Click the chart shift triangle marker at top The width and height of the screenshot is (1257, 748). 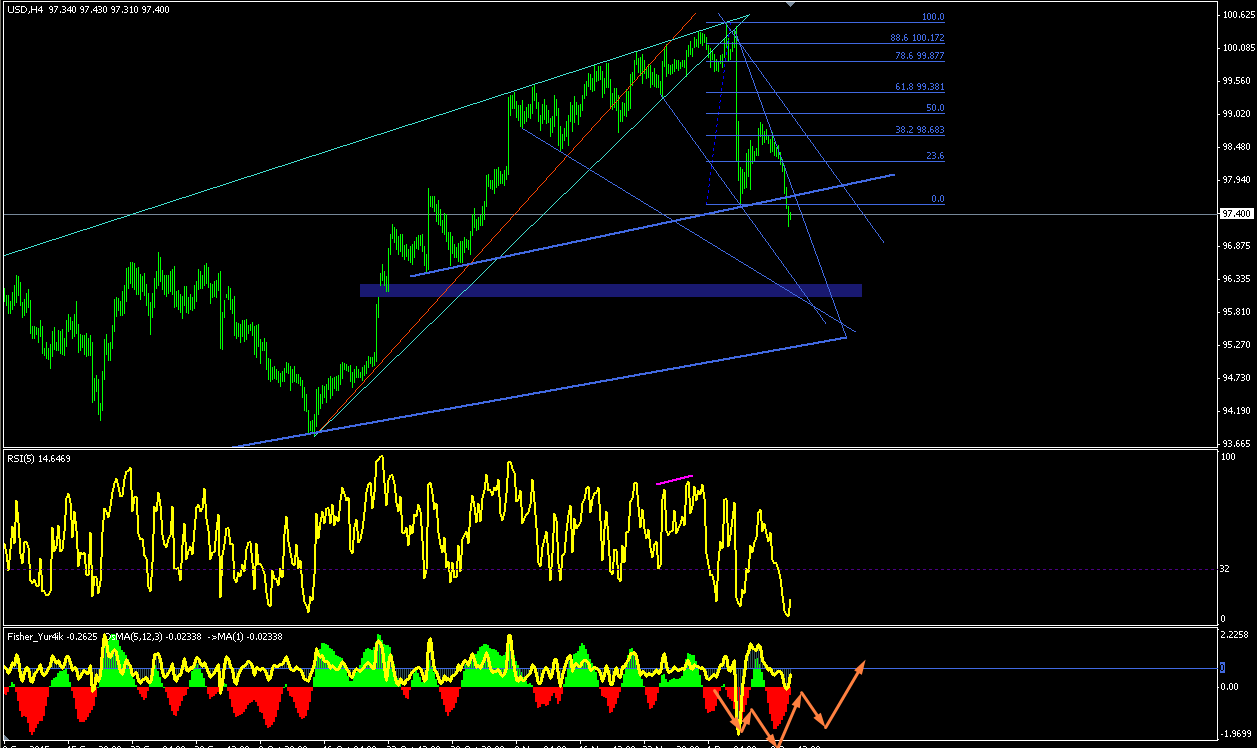tap(790, 5)
